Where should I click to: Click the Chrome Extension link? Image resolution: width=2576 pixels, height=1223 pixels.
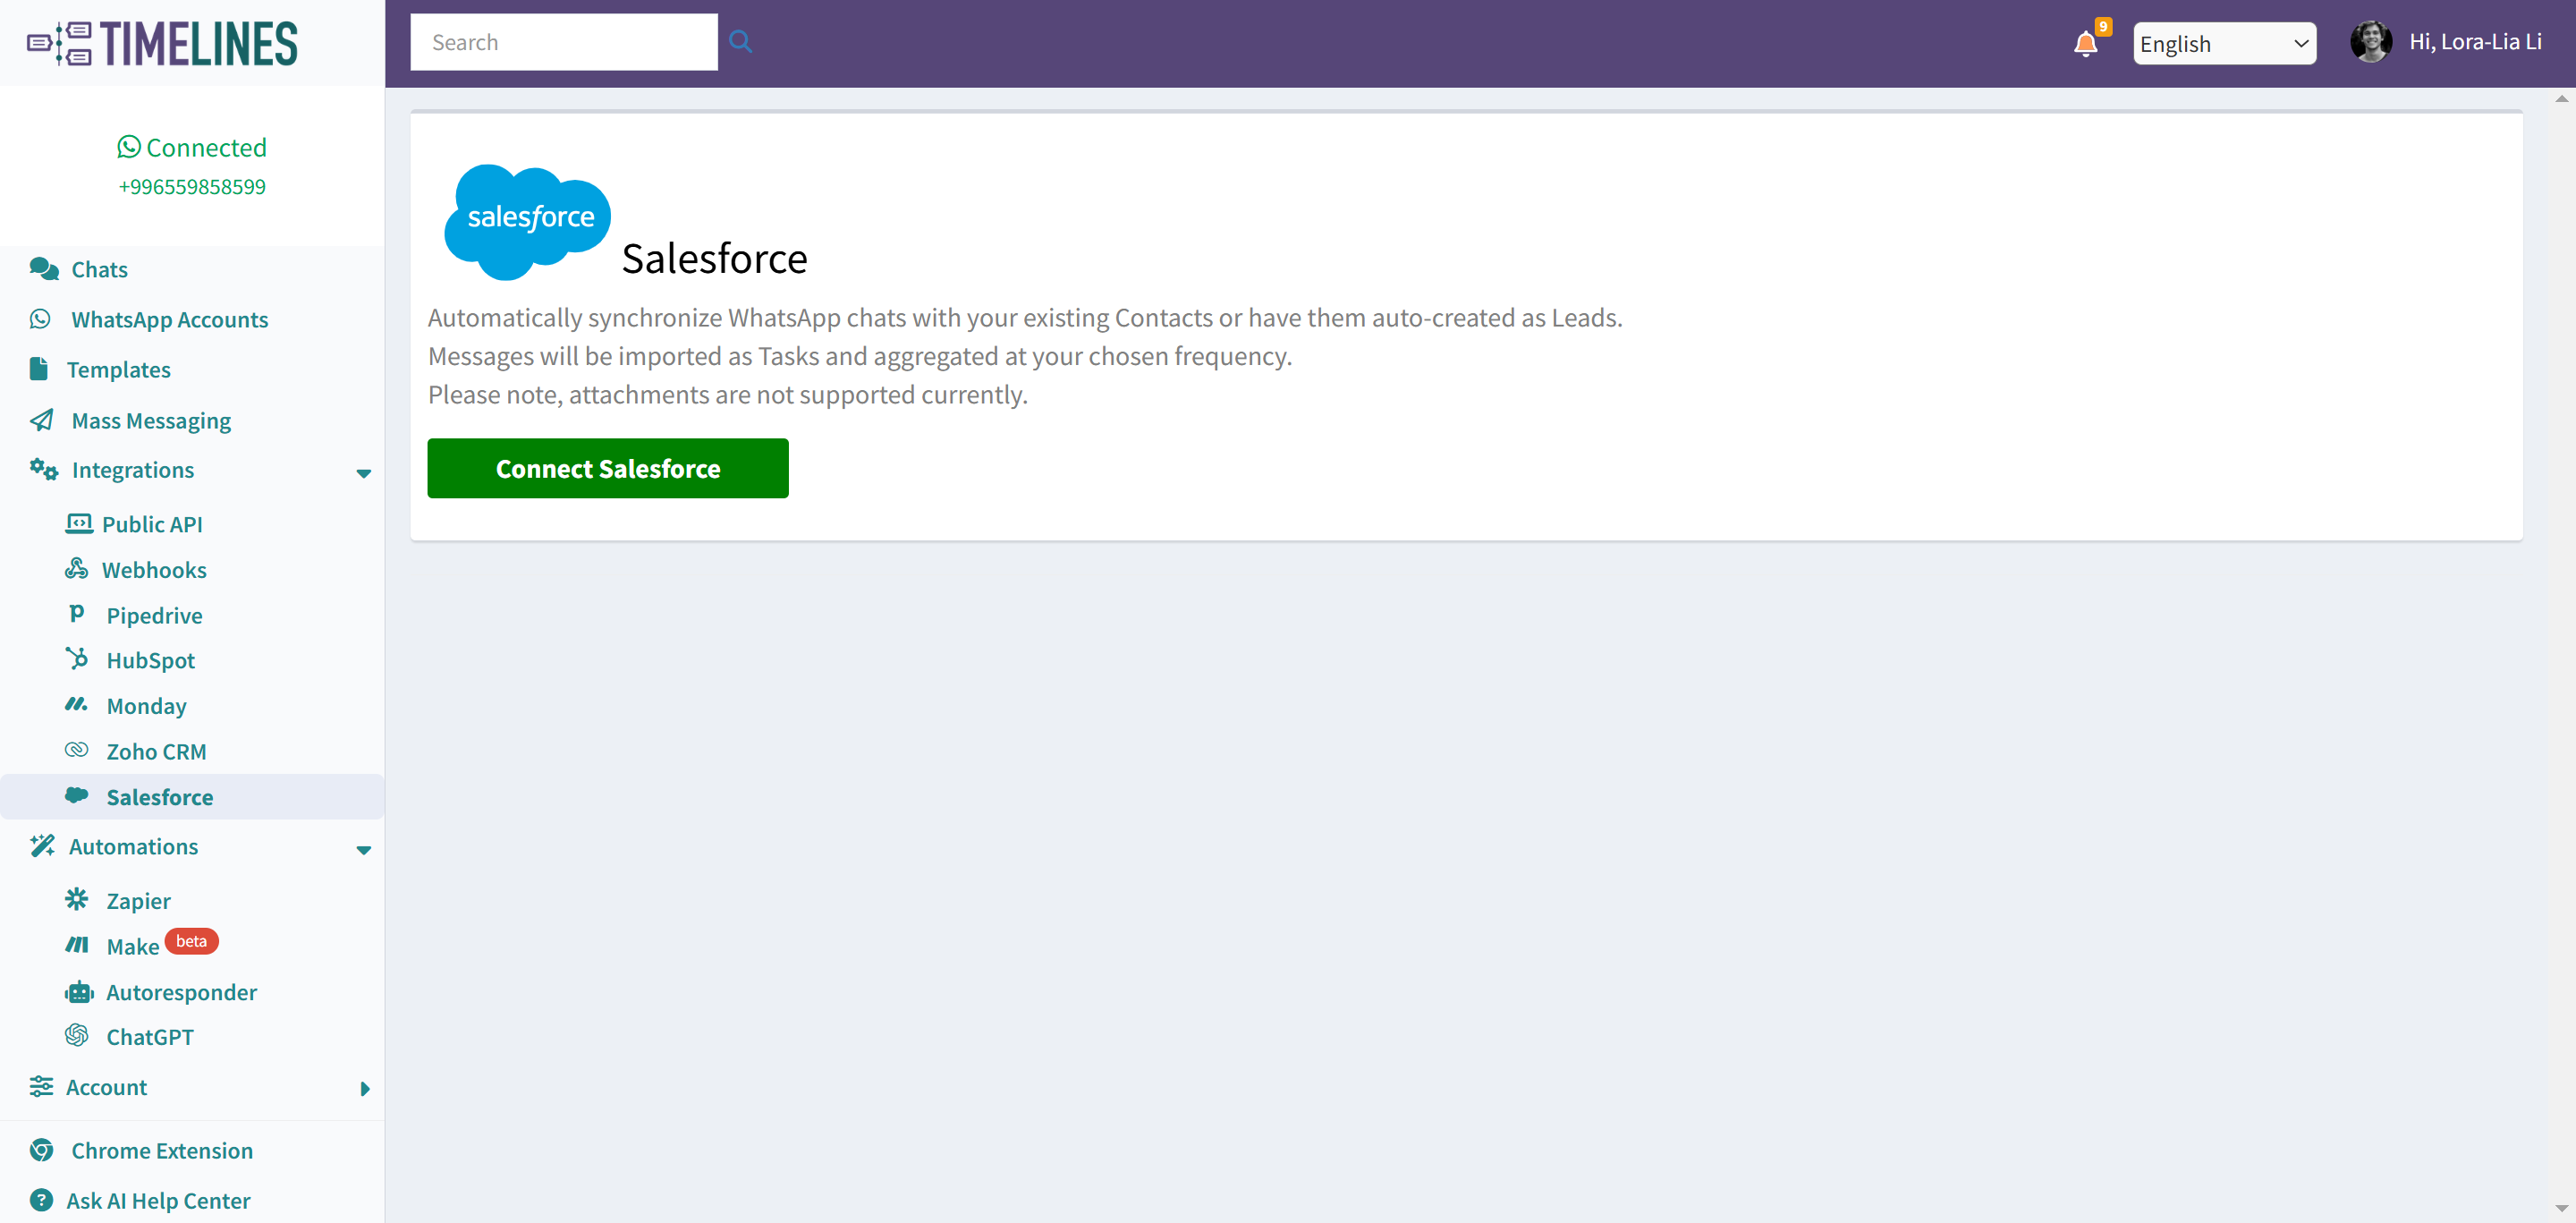point(161,1150)
